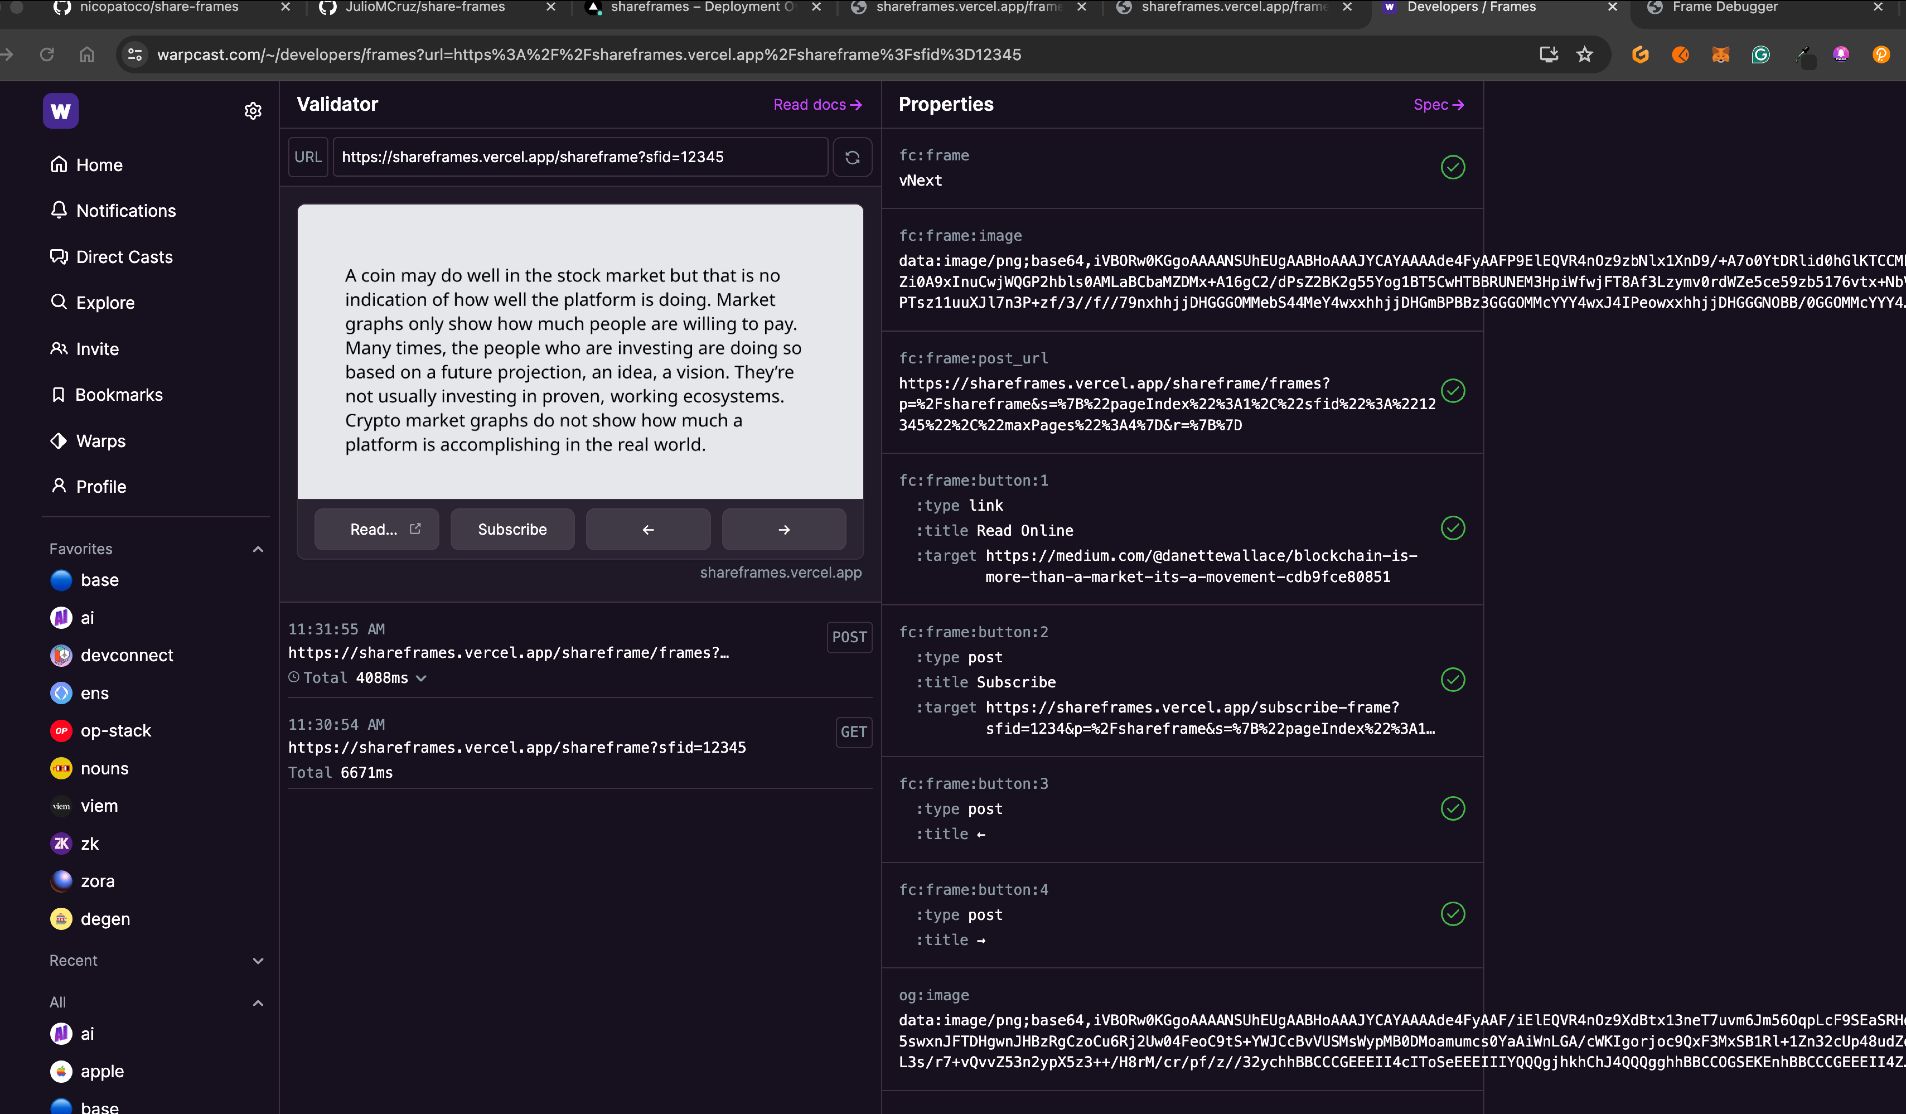1906x1114 pixels.
Task: Click the fc:frame validation check icon
Action: tap(1453, 167)
